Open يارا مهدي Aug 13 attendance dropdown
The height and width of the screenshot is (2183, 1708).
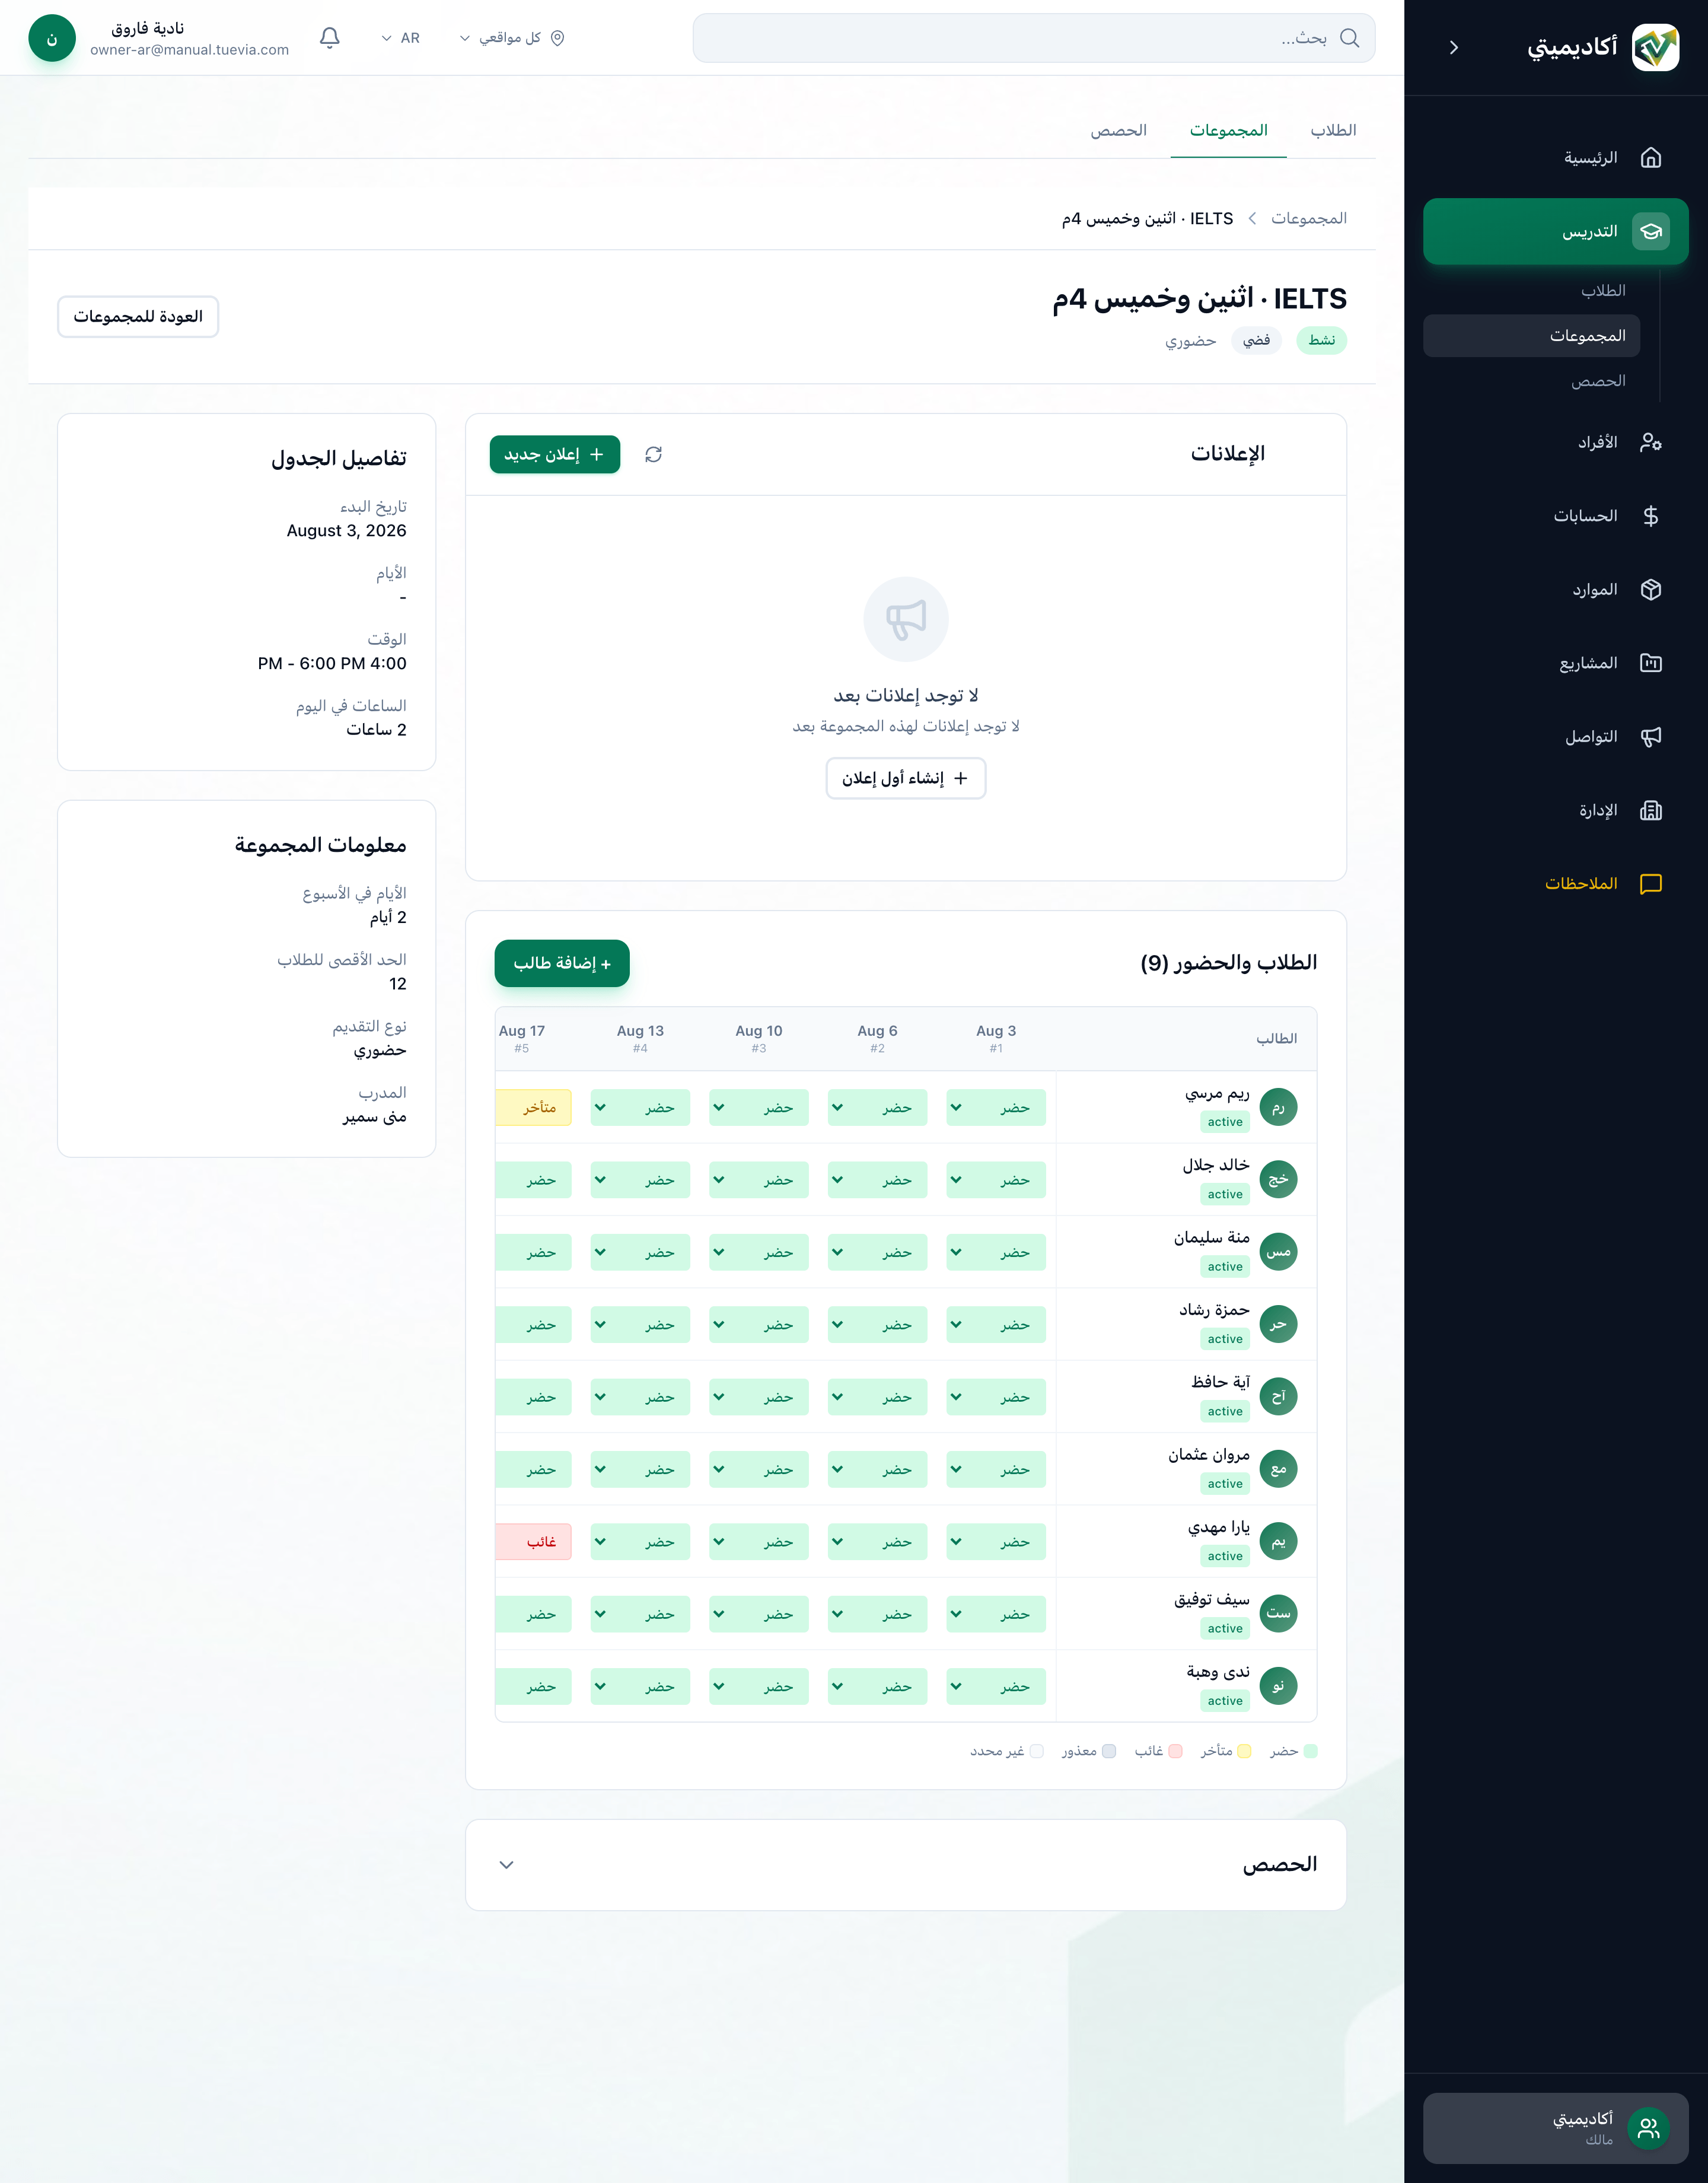click(x=640, y=1542)
